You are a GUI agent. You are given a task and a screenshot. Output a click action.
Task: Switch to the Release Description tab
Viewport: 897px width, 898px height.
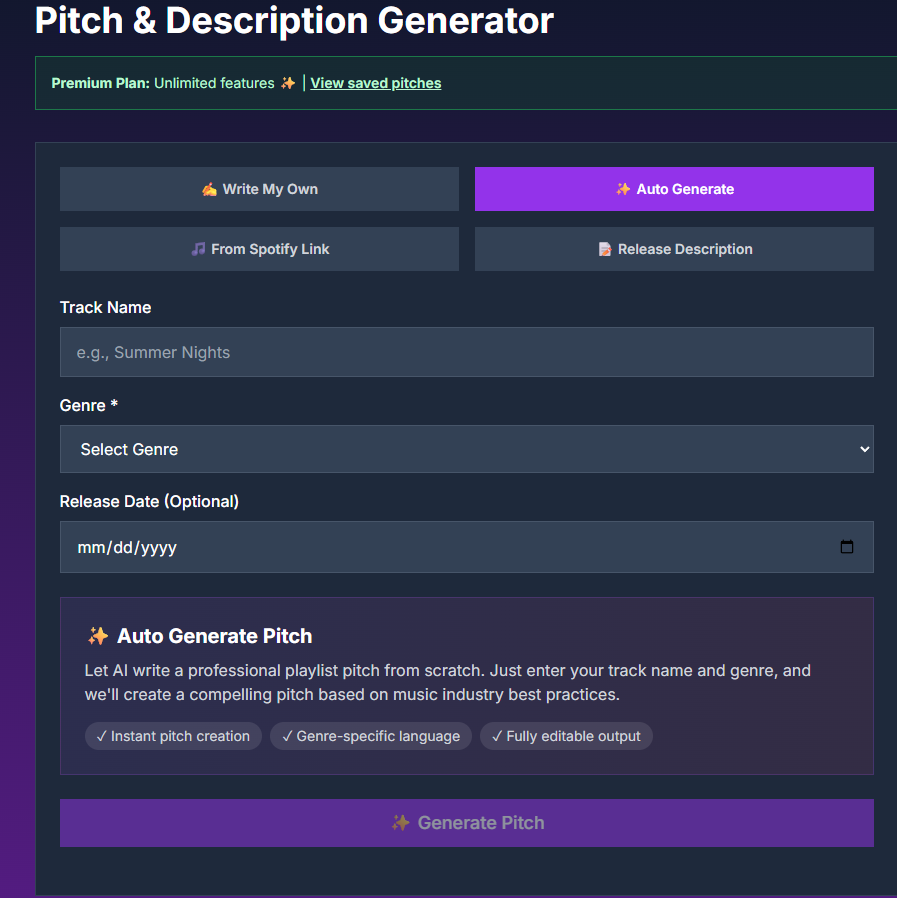tap(673, 248)
